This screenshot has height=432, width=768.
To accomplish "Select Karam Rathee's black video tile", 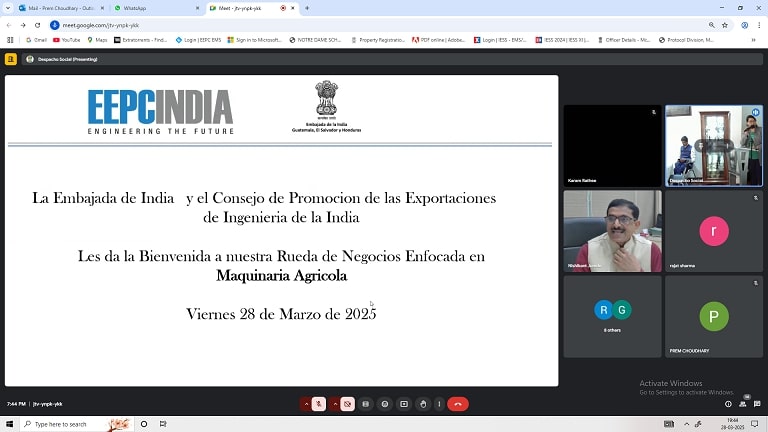I will coord(612,145).
